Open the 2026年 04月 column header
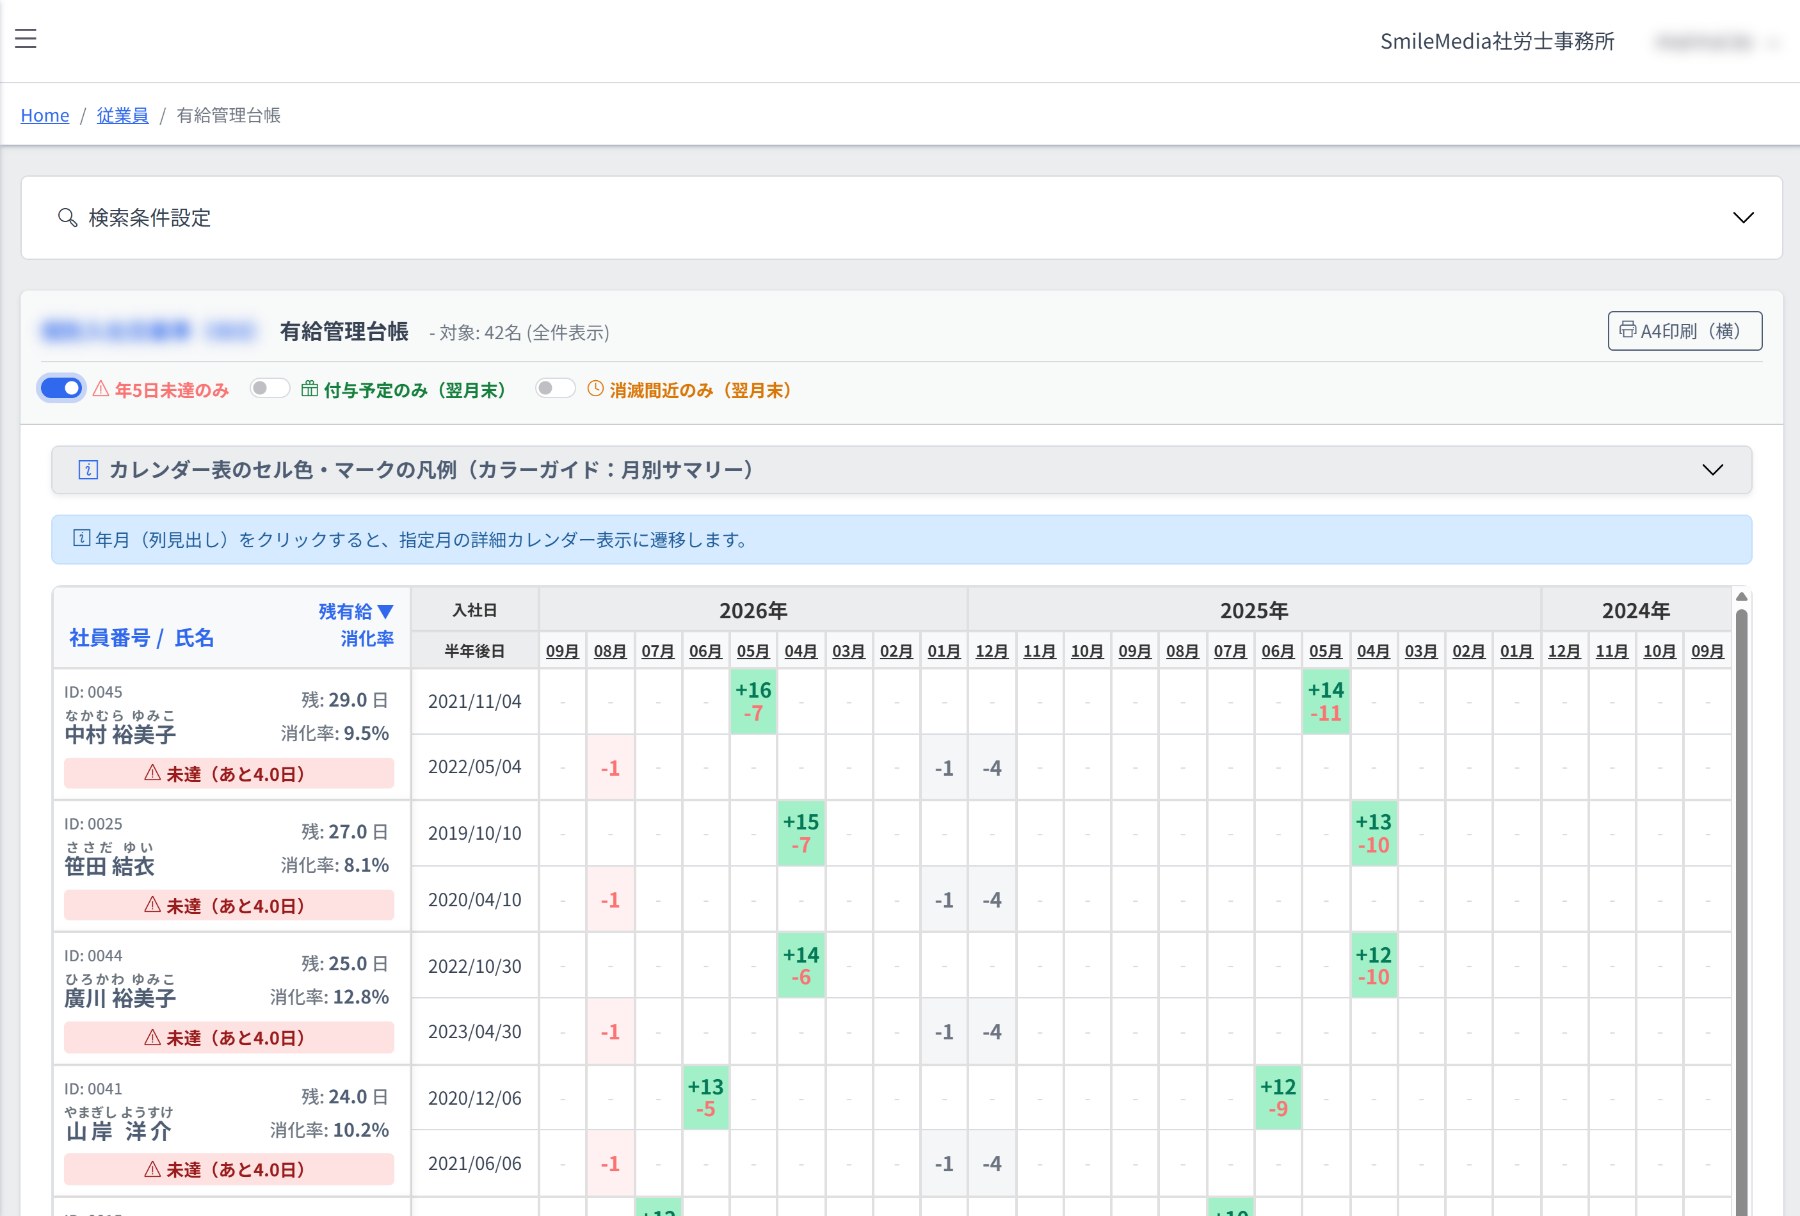The image size is (1800, 1216). [x=801, y=651]
